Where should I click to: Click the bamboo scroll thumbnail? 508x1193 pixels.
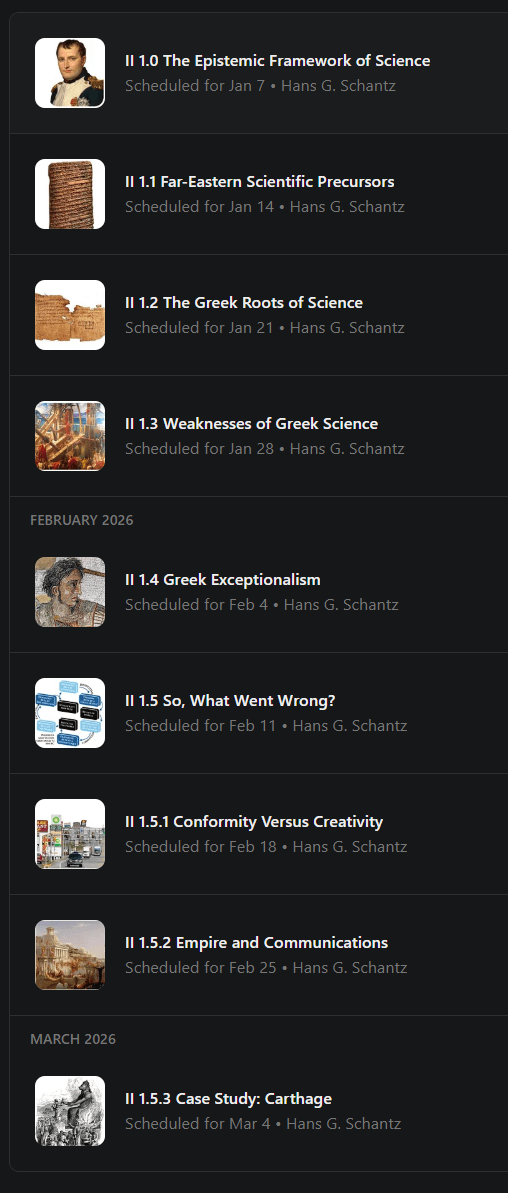70,194
